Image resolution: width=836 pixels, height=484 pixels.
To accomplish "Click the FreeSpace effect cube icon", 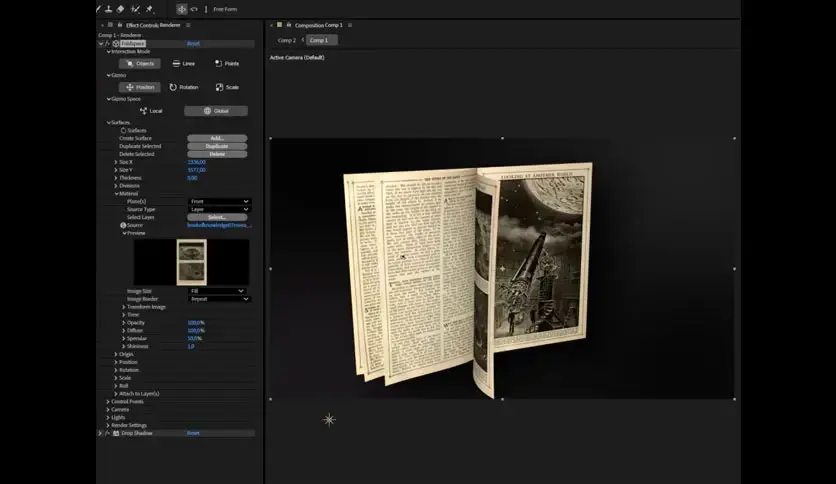I will pyautogui.click(x=116, y=44).
